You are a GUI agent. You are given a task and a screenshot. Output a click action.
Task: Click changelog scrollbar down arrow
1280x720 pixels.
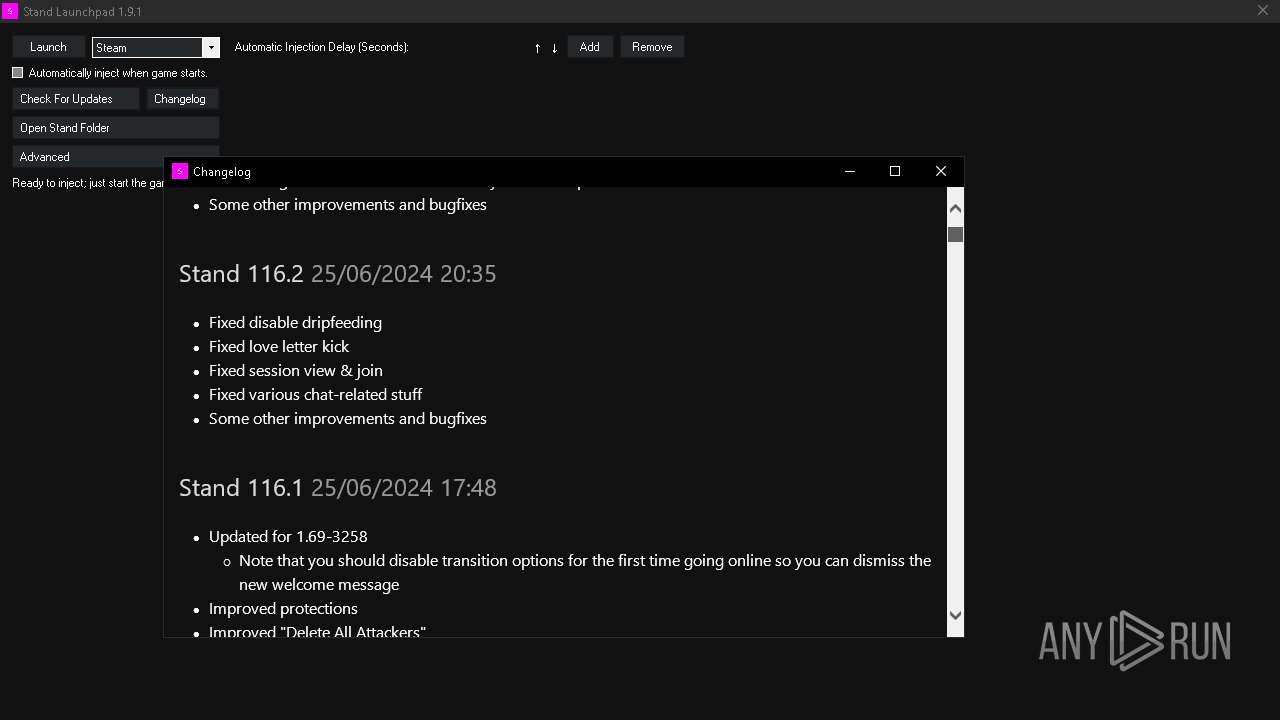[x=955, y=615]
